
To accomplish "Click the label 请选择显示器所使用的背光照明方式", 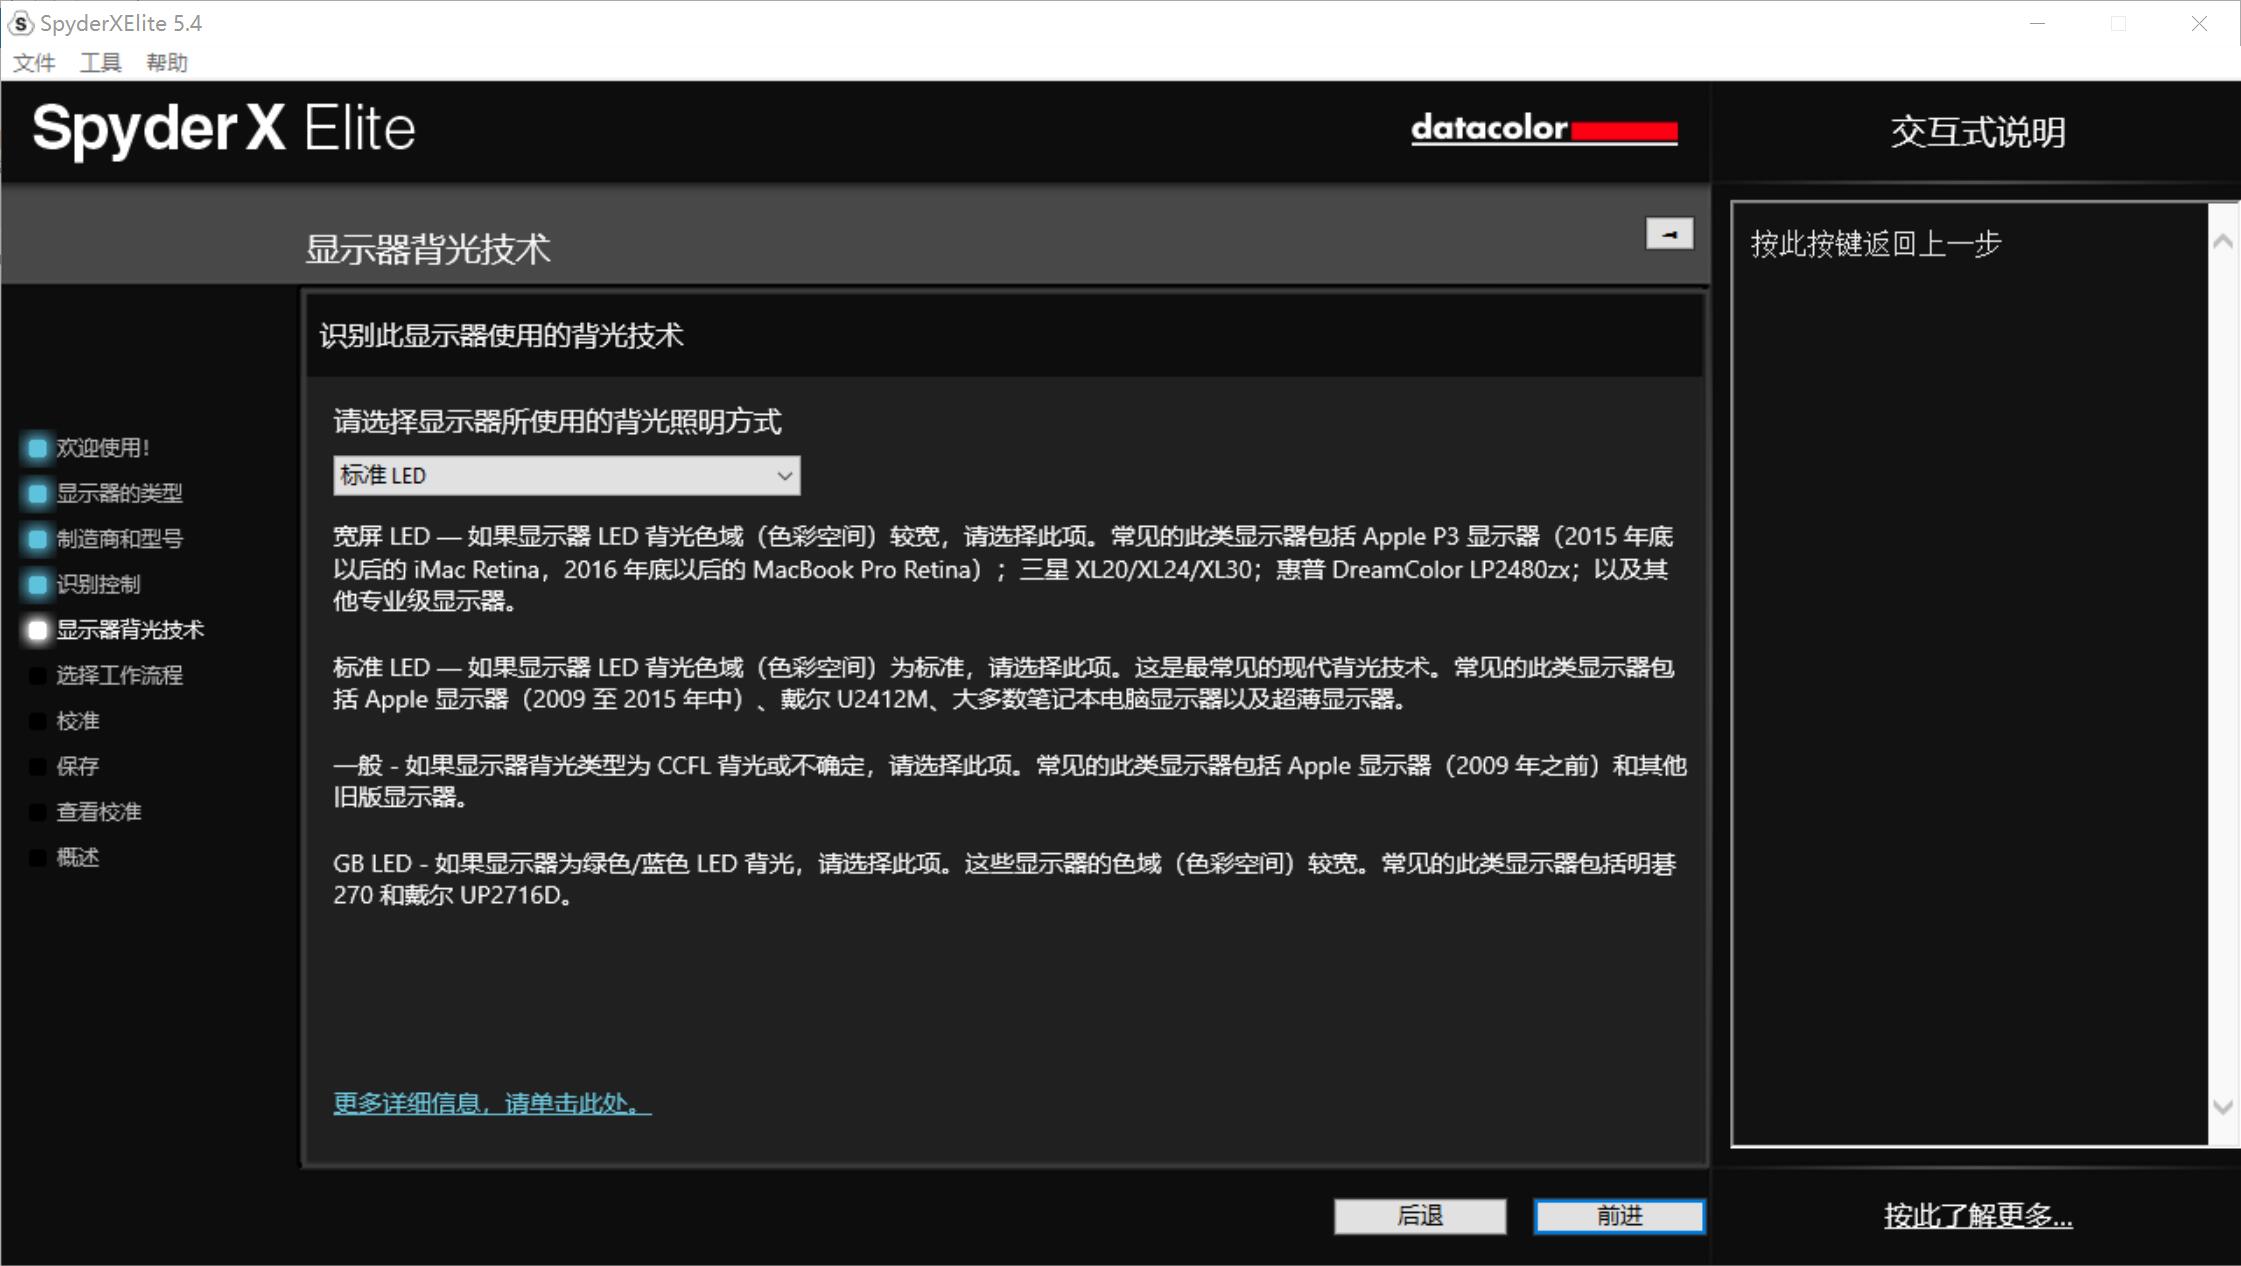I will (x=557, y=422).
